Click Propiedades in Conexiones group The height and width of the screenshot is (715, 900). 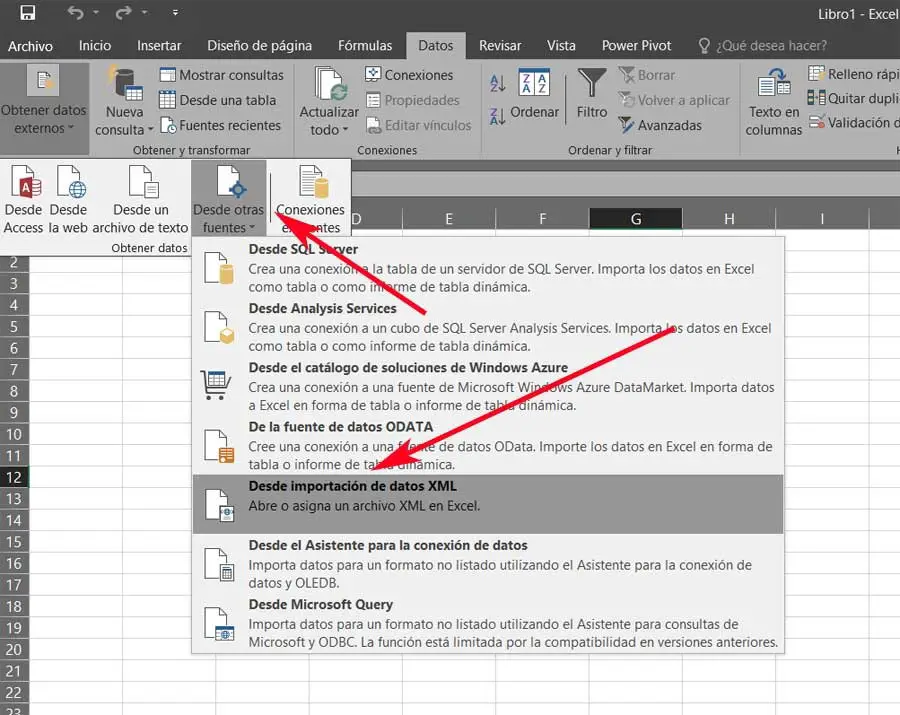413,100
